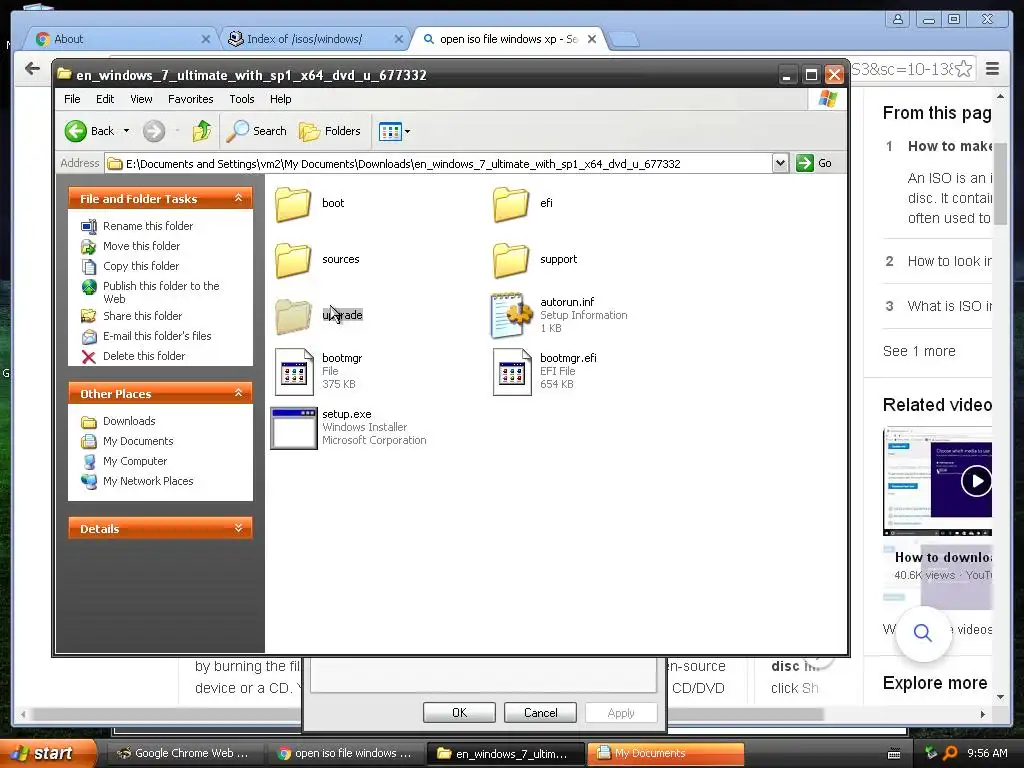The width and height of the screenshot is (1024, 768).
Task: Click E-mail this folder's files
Action: (157, 336)
